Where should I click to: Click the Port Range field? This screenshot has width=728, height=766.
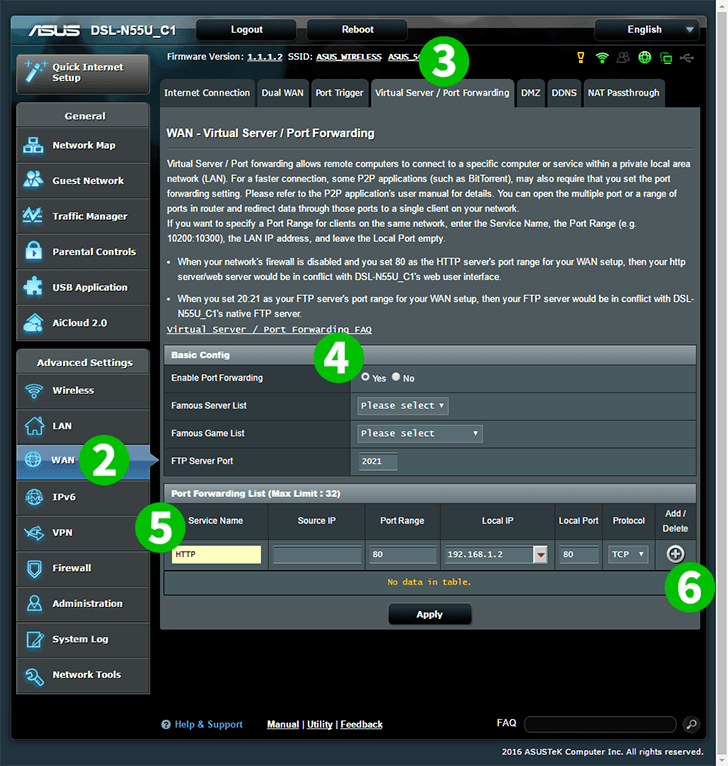coord(403,554)
